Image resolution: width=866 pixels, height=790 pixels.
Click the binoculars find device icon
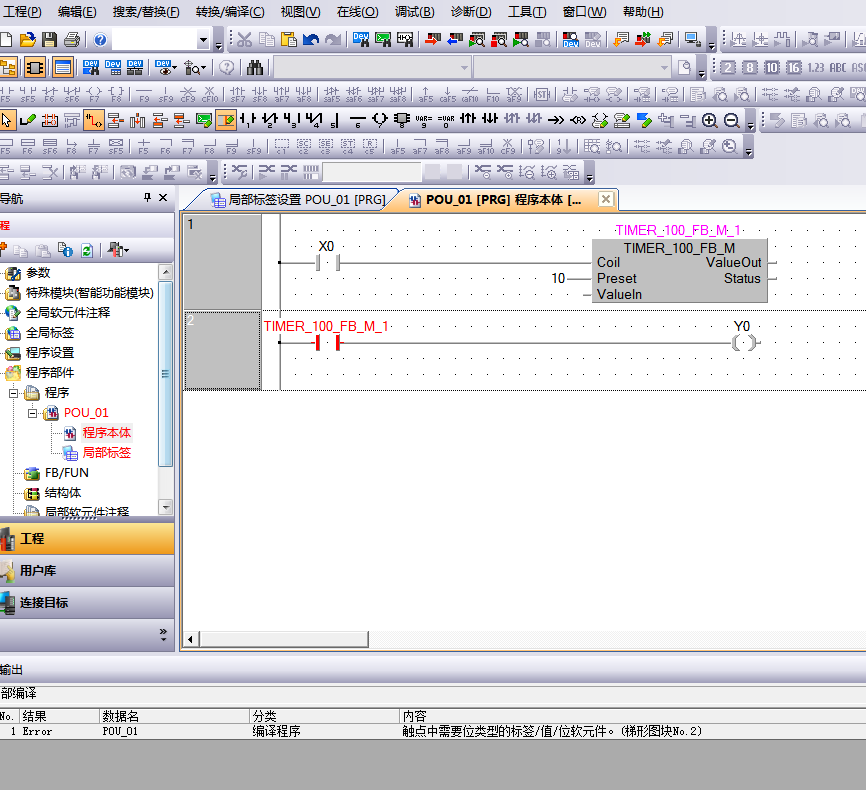pyautogui.click(x=255, y=67)
